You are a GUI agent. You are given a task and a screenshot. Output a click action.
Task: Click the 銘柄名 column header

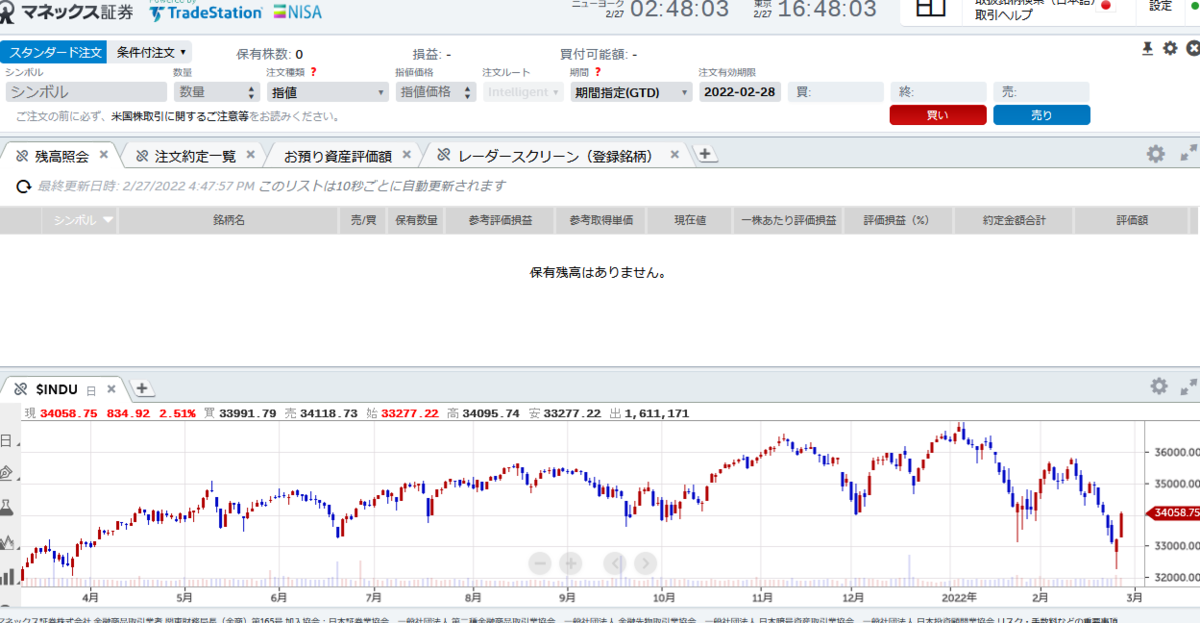229,220
